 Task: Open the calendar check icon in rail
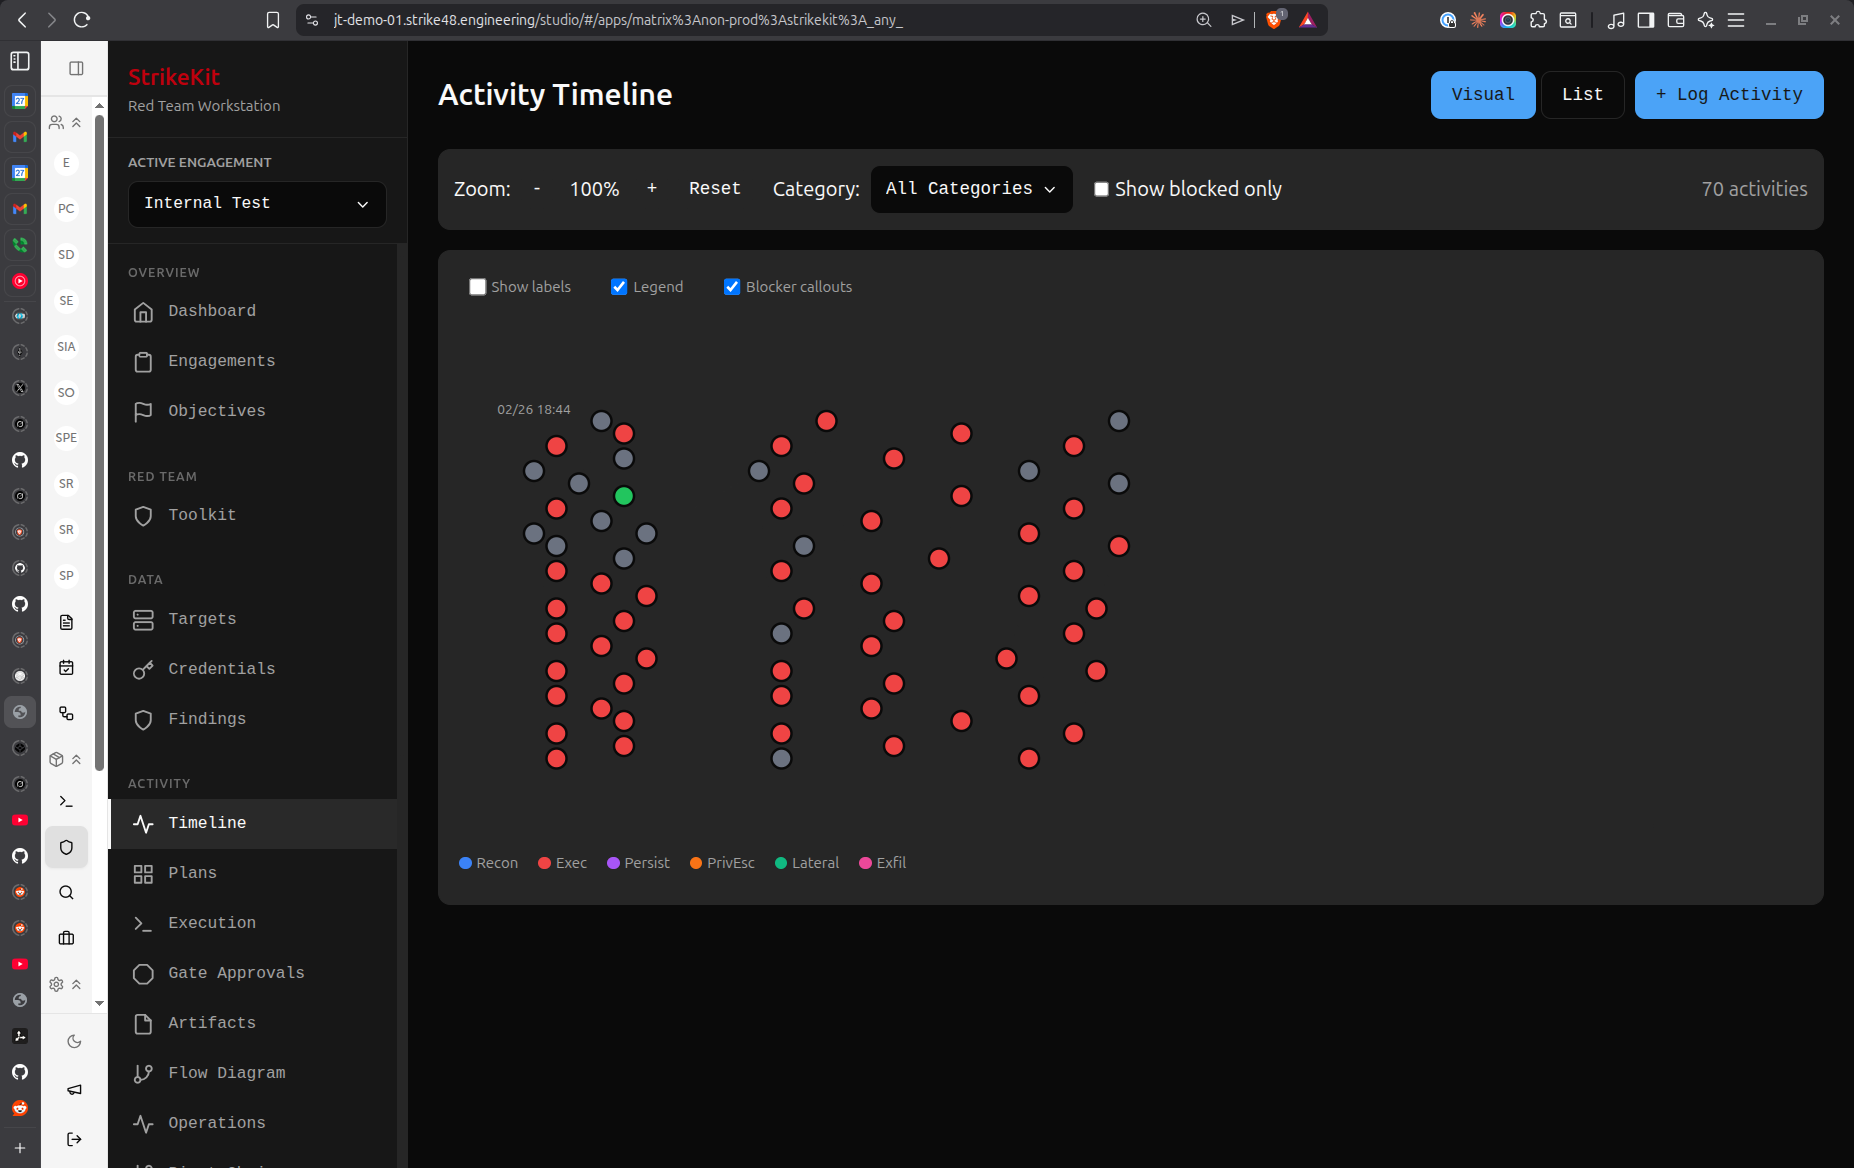tap(66, 668)
